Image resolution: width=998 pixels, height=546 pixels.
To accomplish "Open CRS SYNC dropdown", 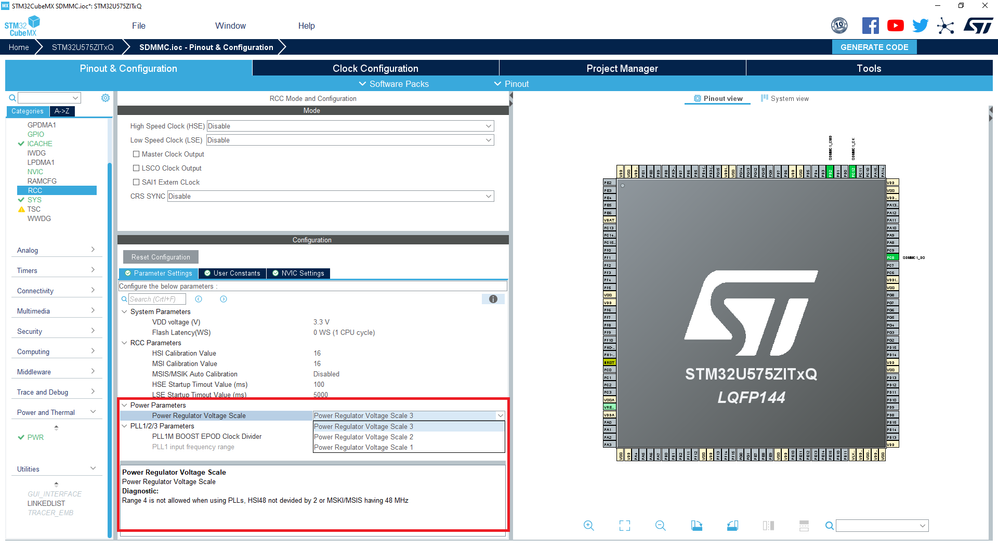I will tap(330, 196).
